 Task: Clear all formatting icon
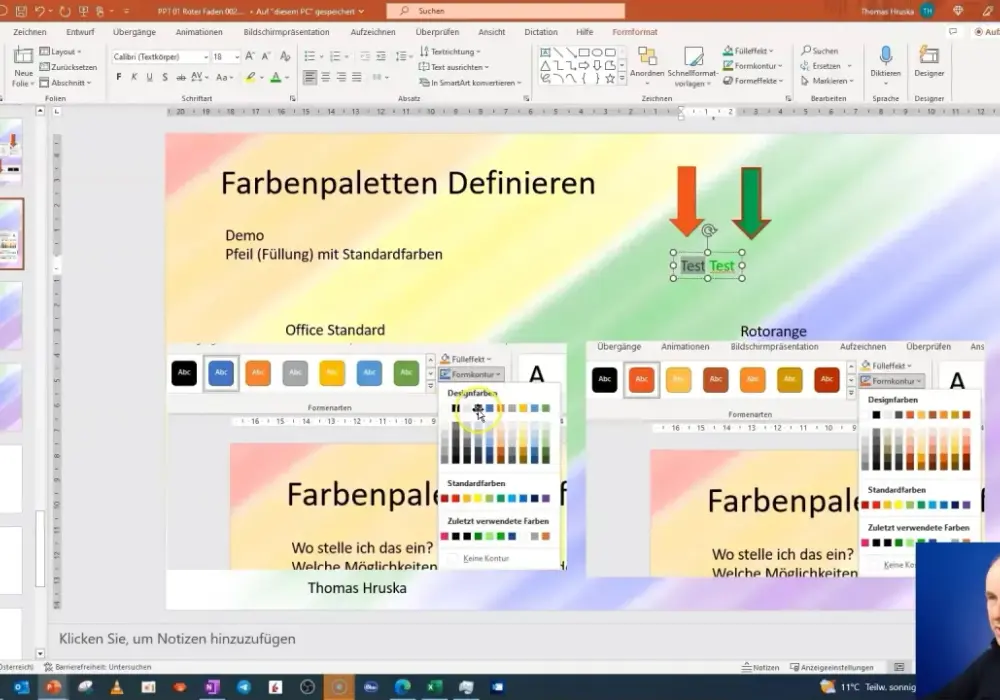pyautogui.click(x=285, y=56)
